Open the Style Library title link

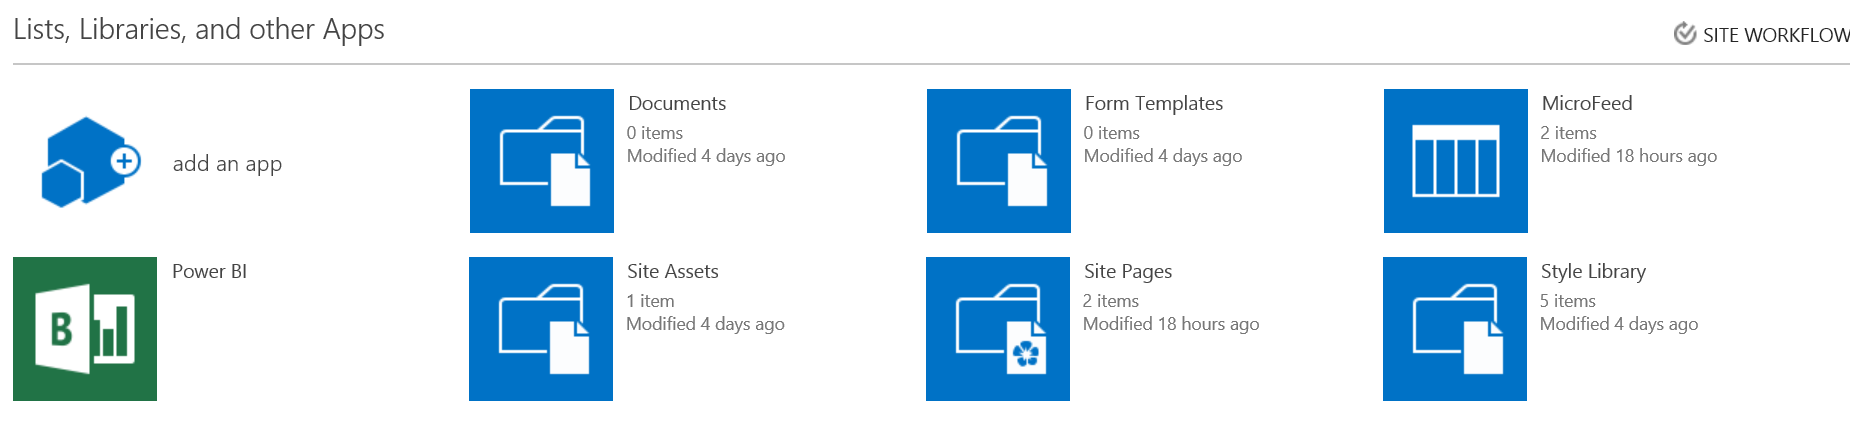(x=1593, y=271)
